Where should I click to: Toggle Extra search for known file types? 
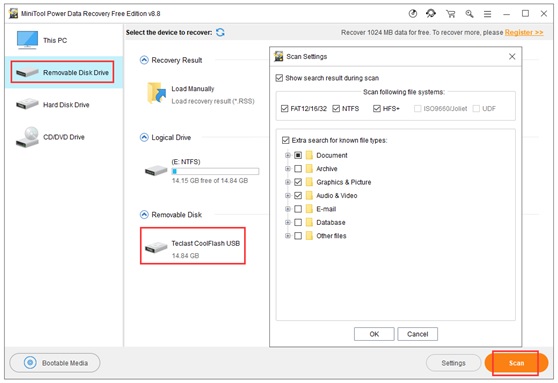point(285,140)
